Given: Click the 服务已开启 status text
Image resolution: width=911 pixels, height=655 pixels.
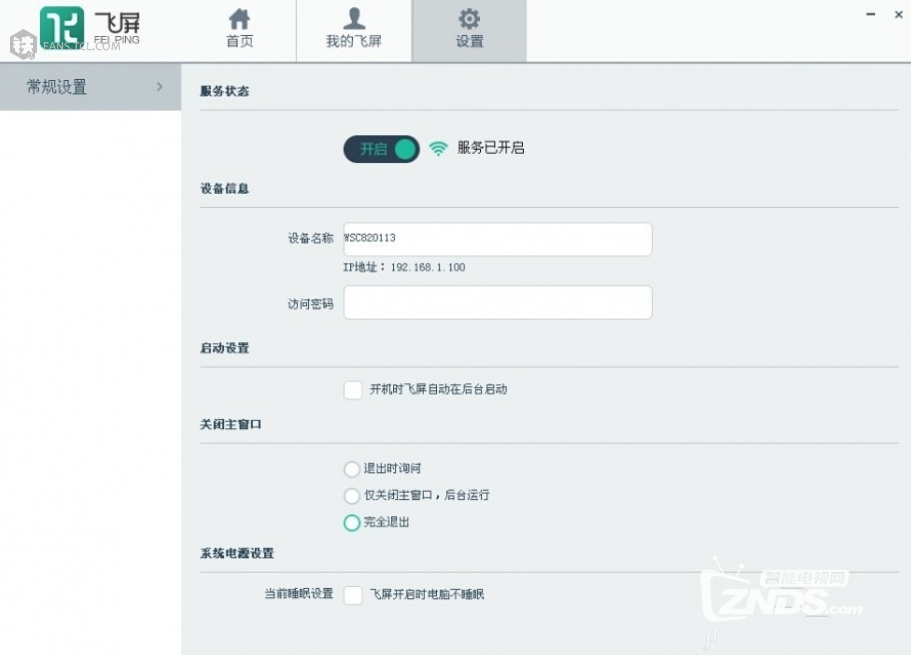Looking at the screenshot, I should coord(491,148).
